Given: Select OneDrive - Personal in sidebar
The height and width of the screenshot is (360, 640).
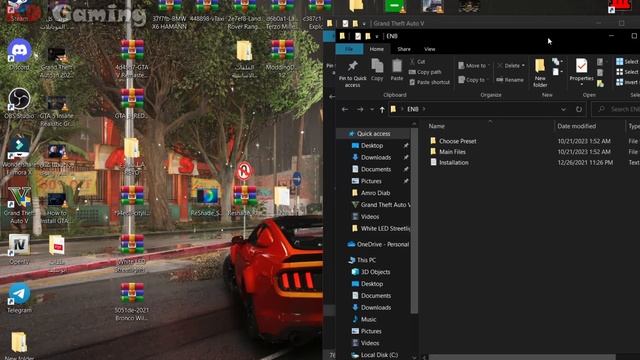Looking at the screenshot, I should (x=382, y=244).
